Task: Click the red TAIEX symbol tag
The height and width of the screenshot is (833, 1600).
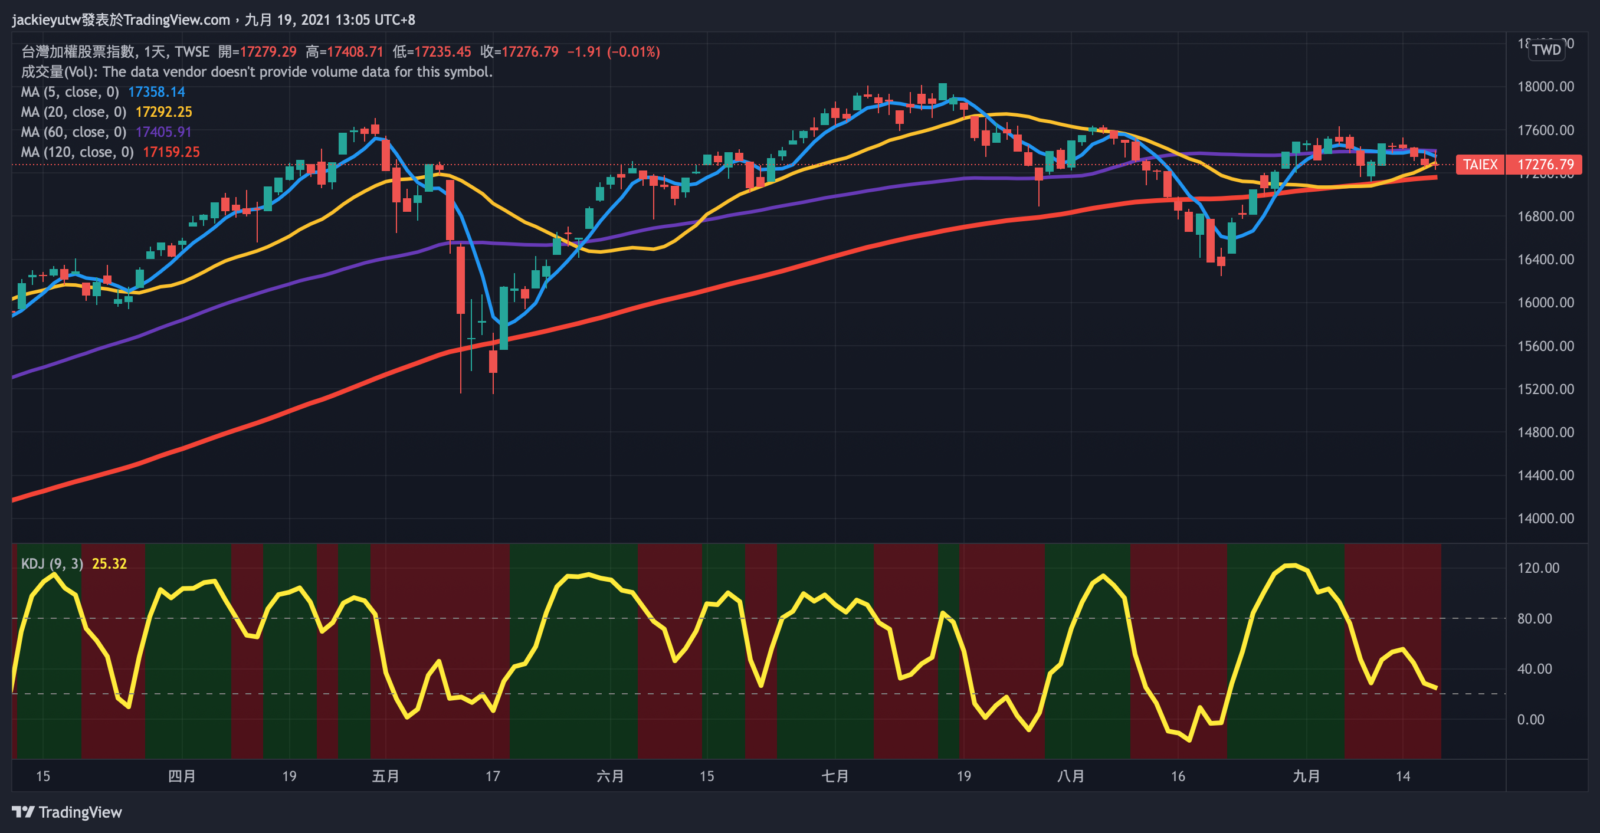Action: tap(1480, 164)
